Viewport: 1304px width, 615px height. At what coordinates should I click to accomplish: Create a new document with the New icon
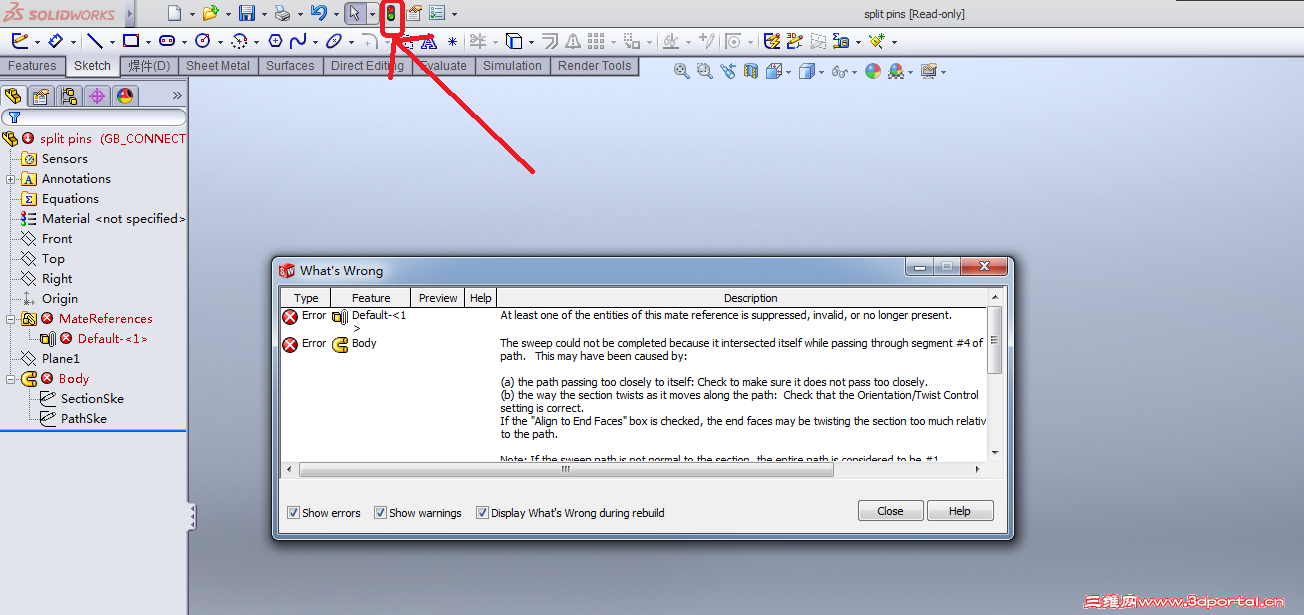tap(175, 14)
